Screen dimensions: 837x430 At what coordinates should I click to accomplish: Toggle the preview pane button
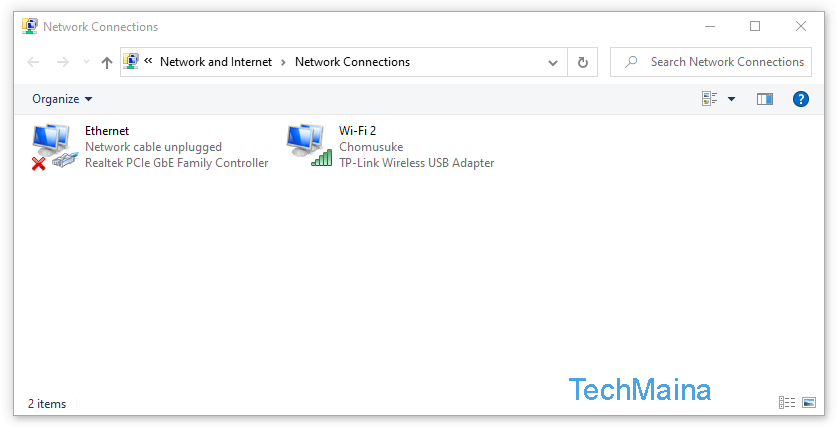764,99
